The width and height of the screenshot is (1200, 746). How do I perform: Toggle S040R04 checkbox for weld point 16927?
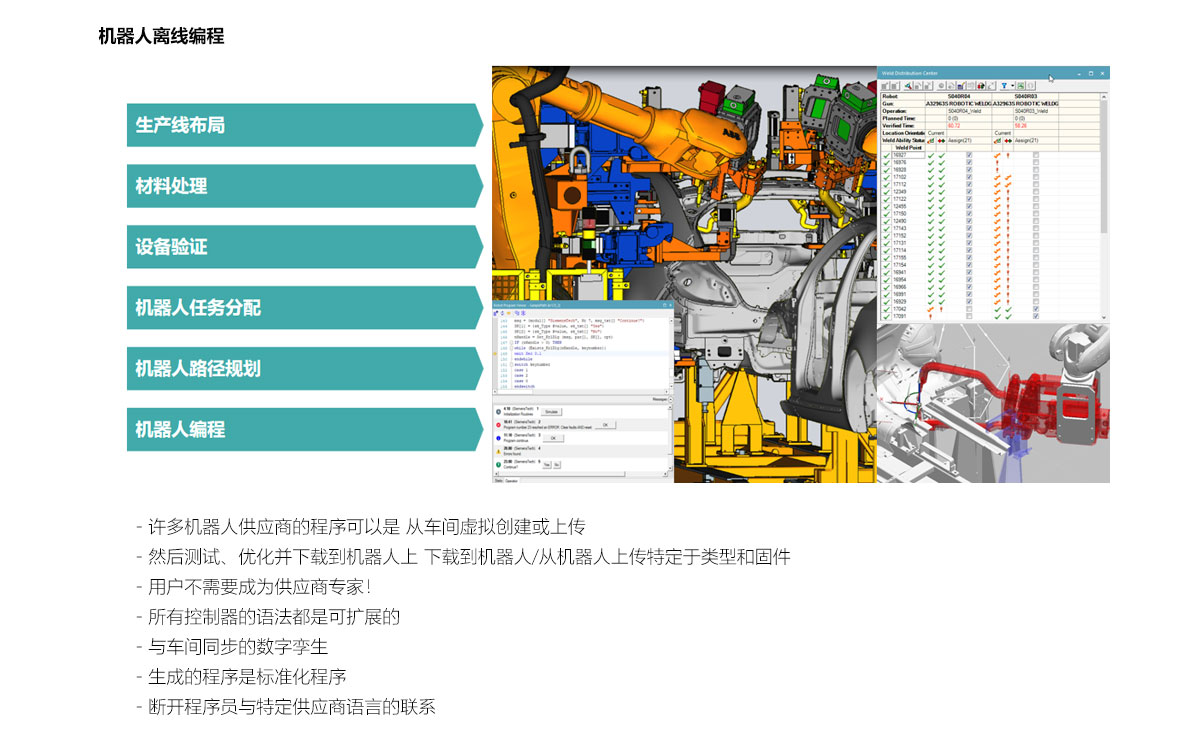[x=969, y=156]
